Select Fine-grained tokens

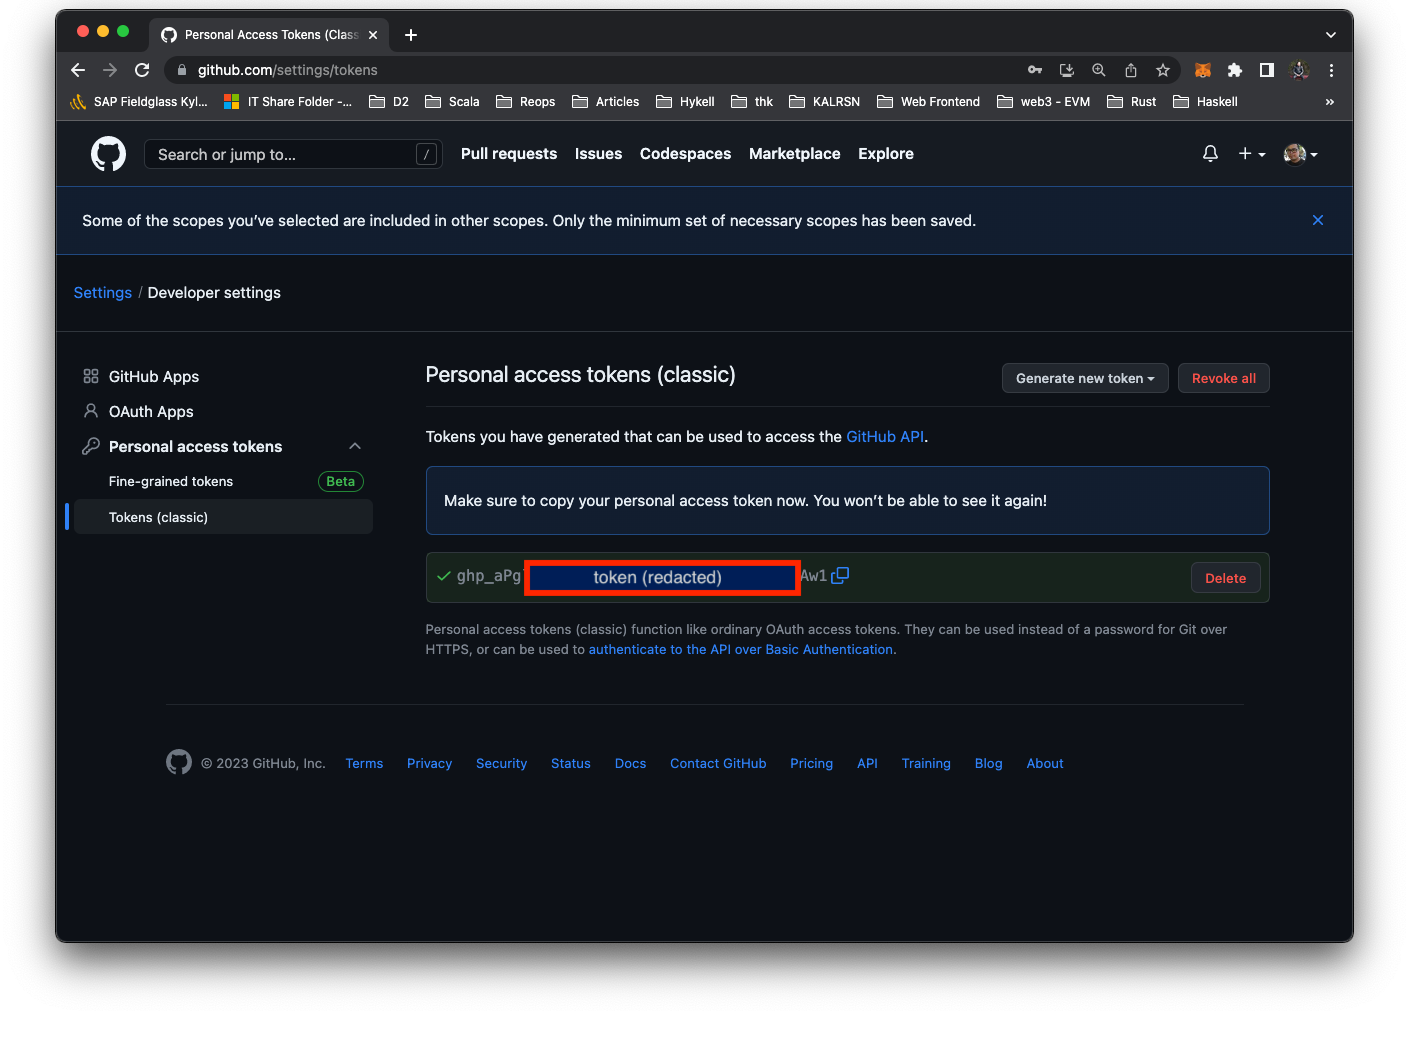[x=171, y=482]
